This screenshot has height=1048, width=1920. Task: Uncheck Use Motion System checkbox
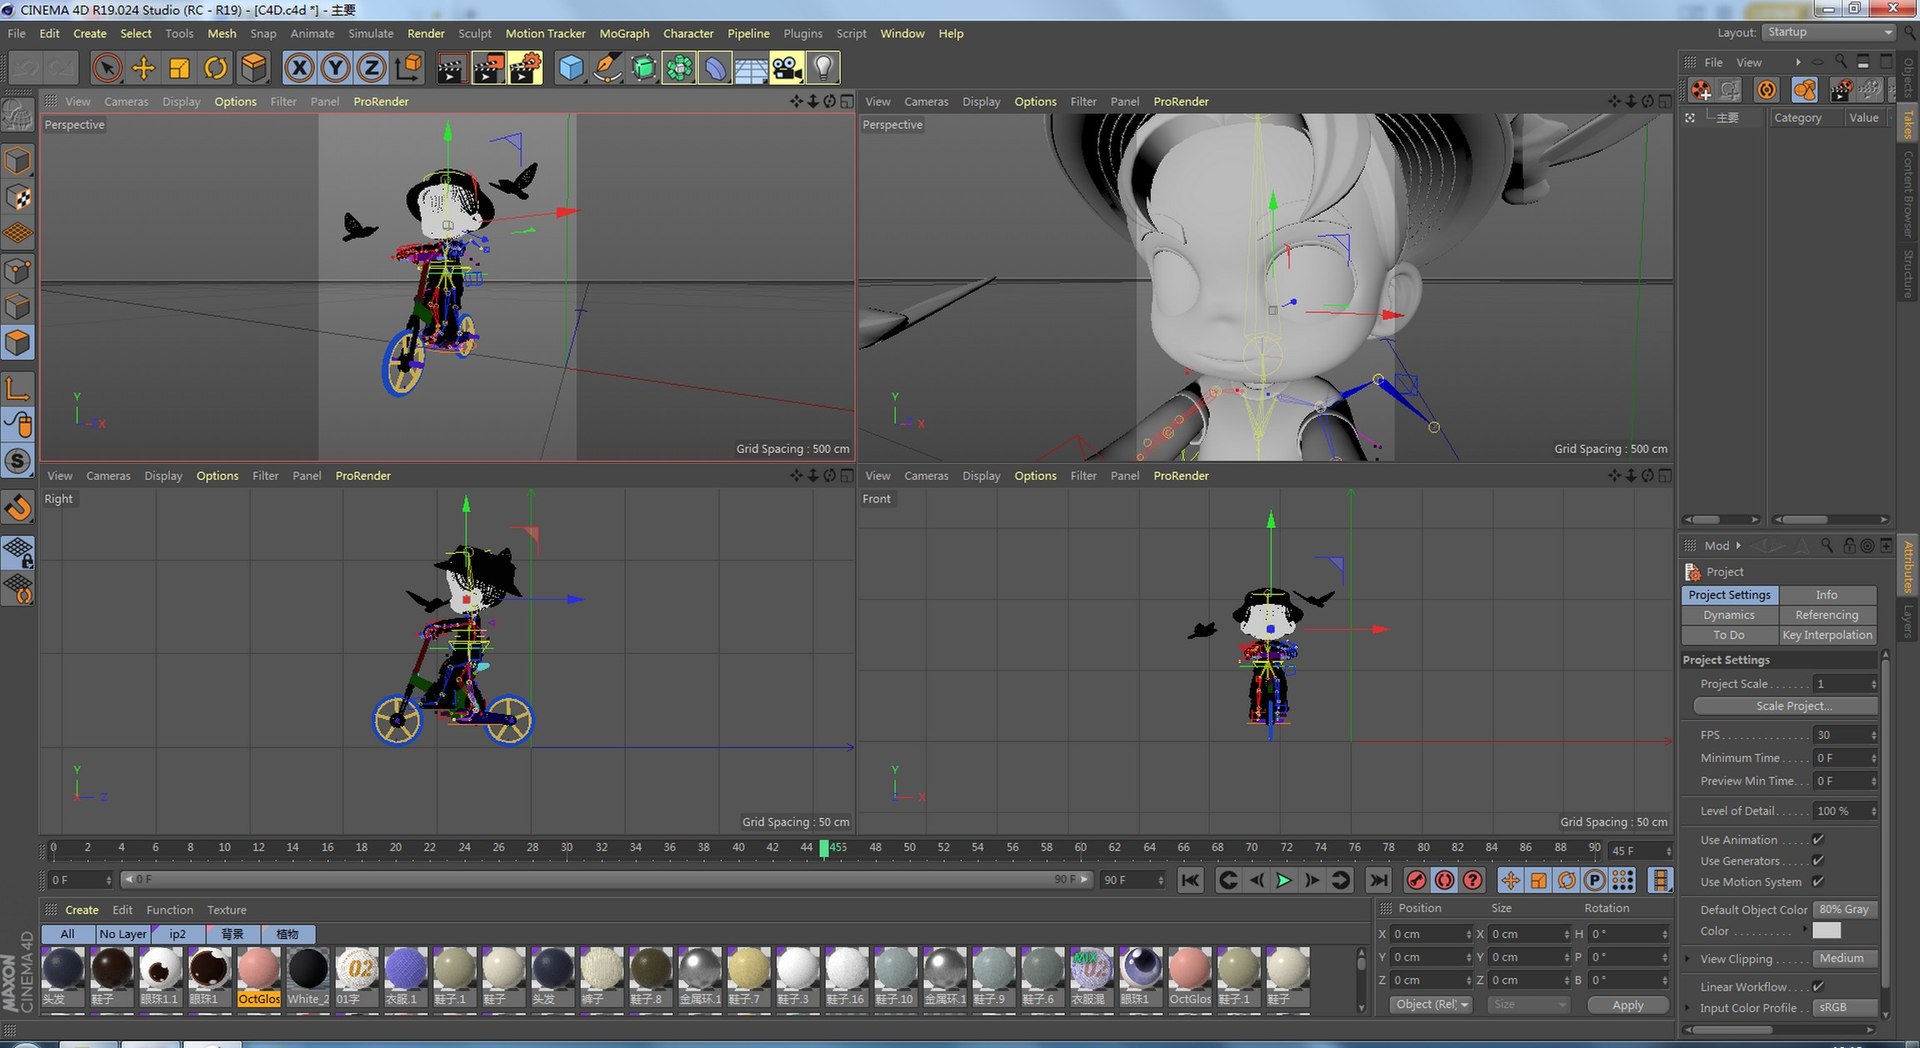click(1818, 882)
